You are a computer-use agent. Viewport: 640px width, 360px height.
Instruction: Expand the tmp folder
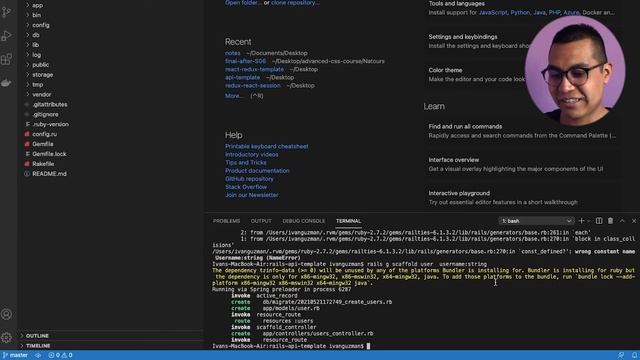pyautogui.click(x=38, y=84)
